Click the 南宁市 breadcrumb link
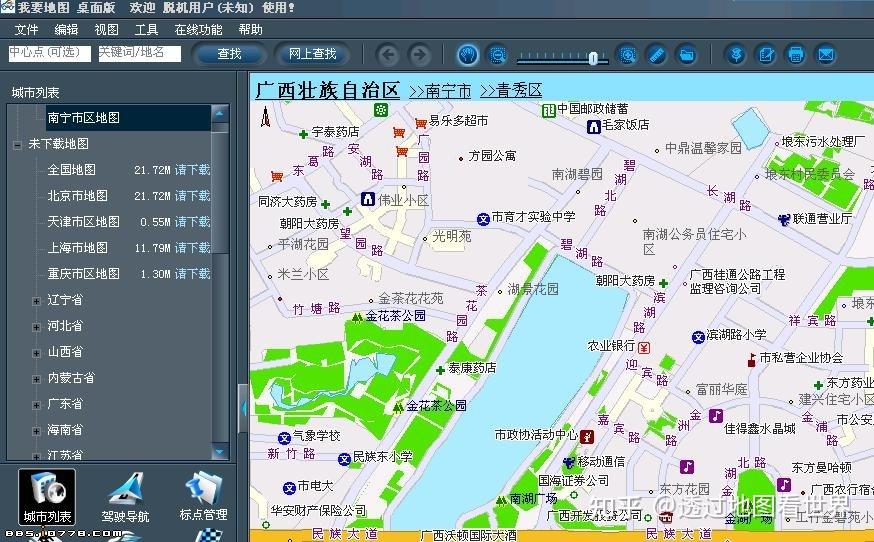 coord(440,90)
